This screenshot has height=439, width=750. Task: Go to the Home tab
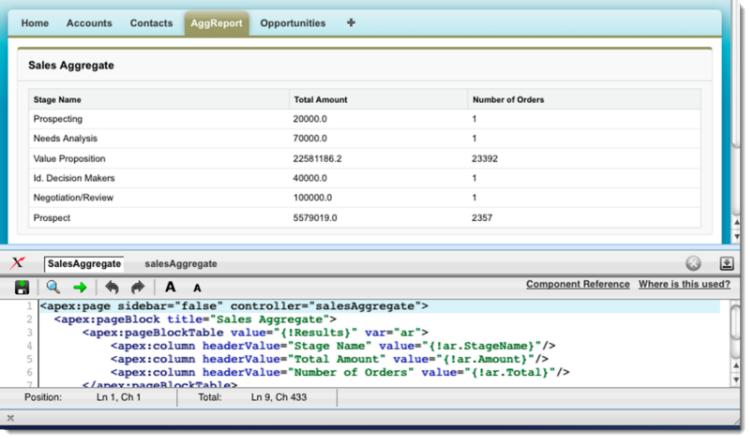tap(36, 23)
